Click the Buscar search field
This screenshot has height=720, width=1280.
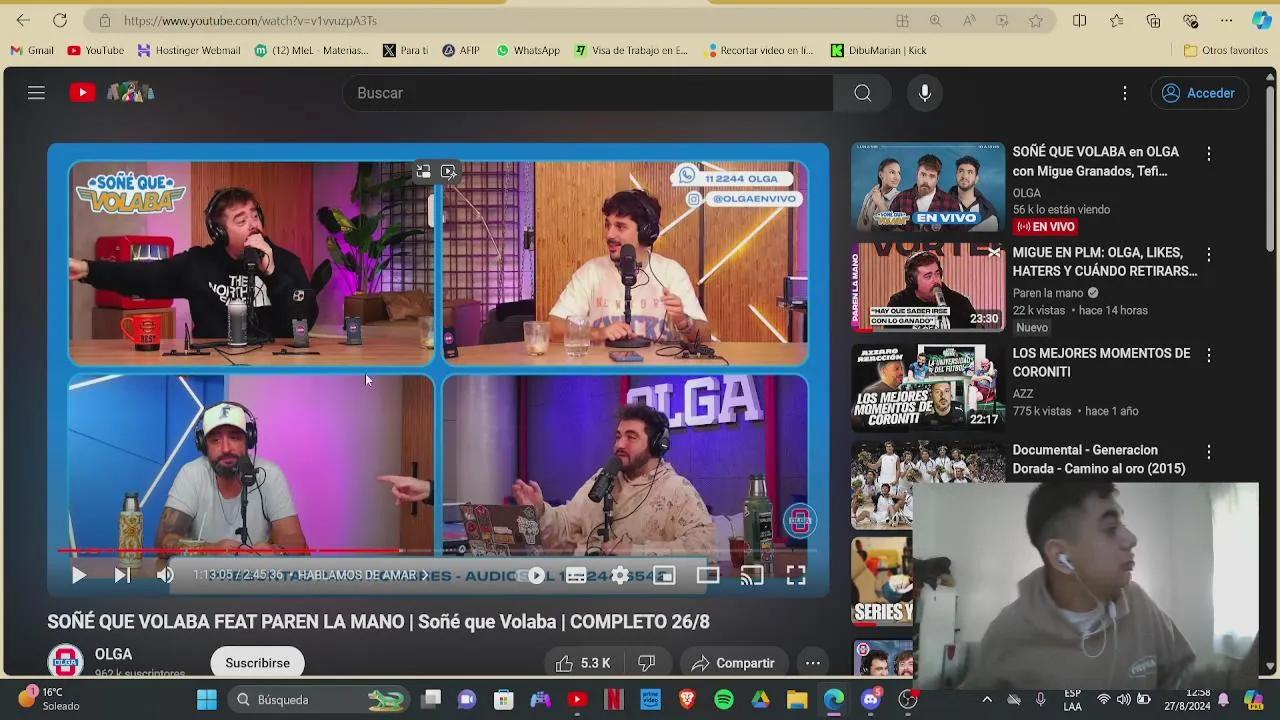pos(588,93)
